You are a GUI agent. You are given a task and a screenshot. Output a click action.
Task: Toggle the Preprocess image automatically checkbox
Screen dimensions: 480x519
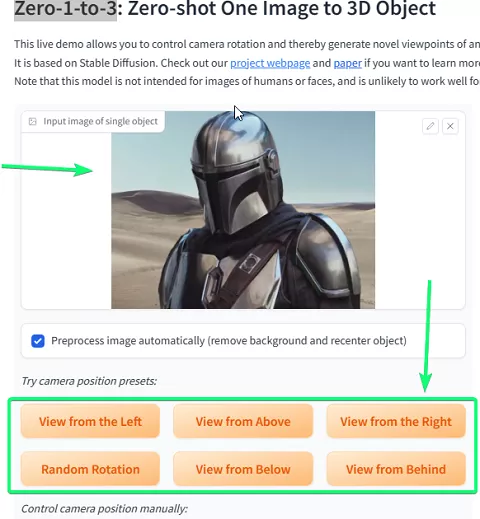pyautogui.click(x=38, y=341)
